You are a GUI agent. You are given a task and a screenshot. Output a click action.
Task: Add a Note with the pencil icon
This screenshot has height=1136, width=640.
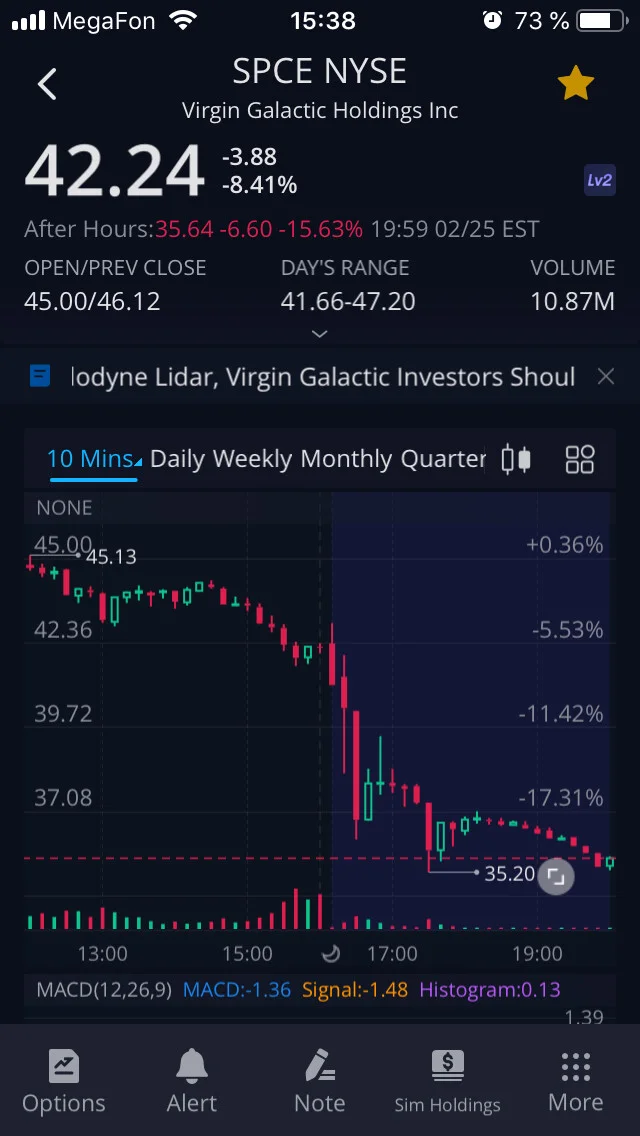[320, 1082]
